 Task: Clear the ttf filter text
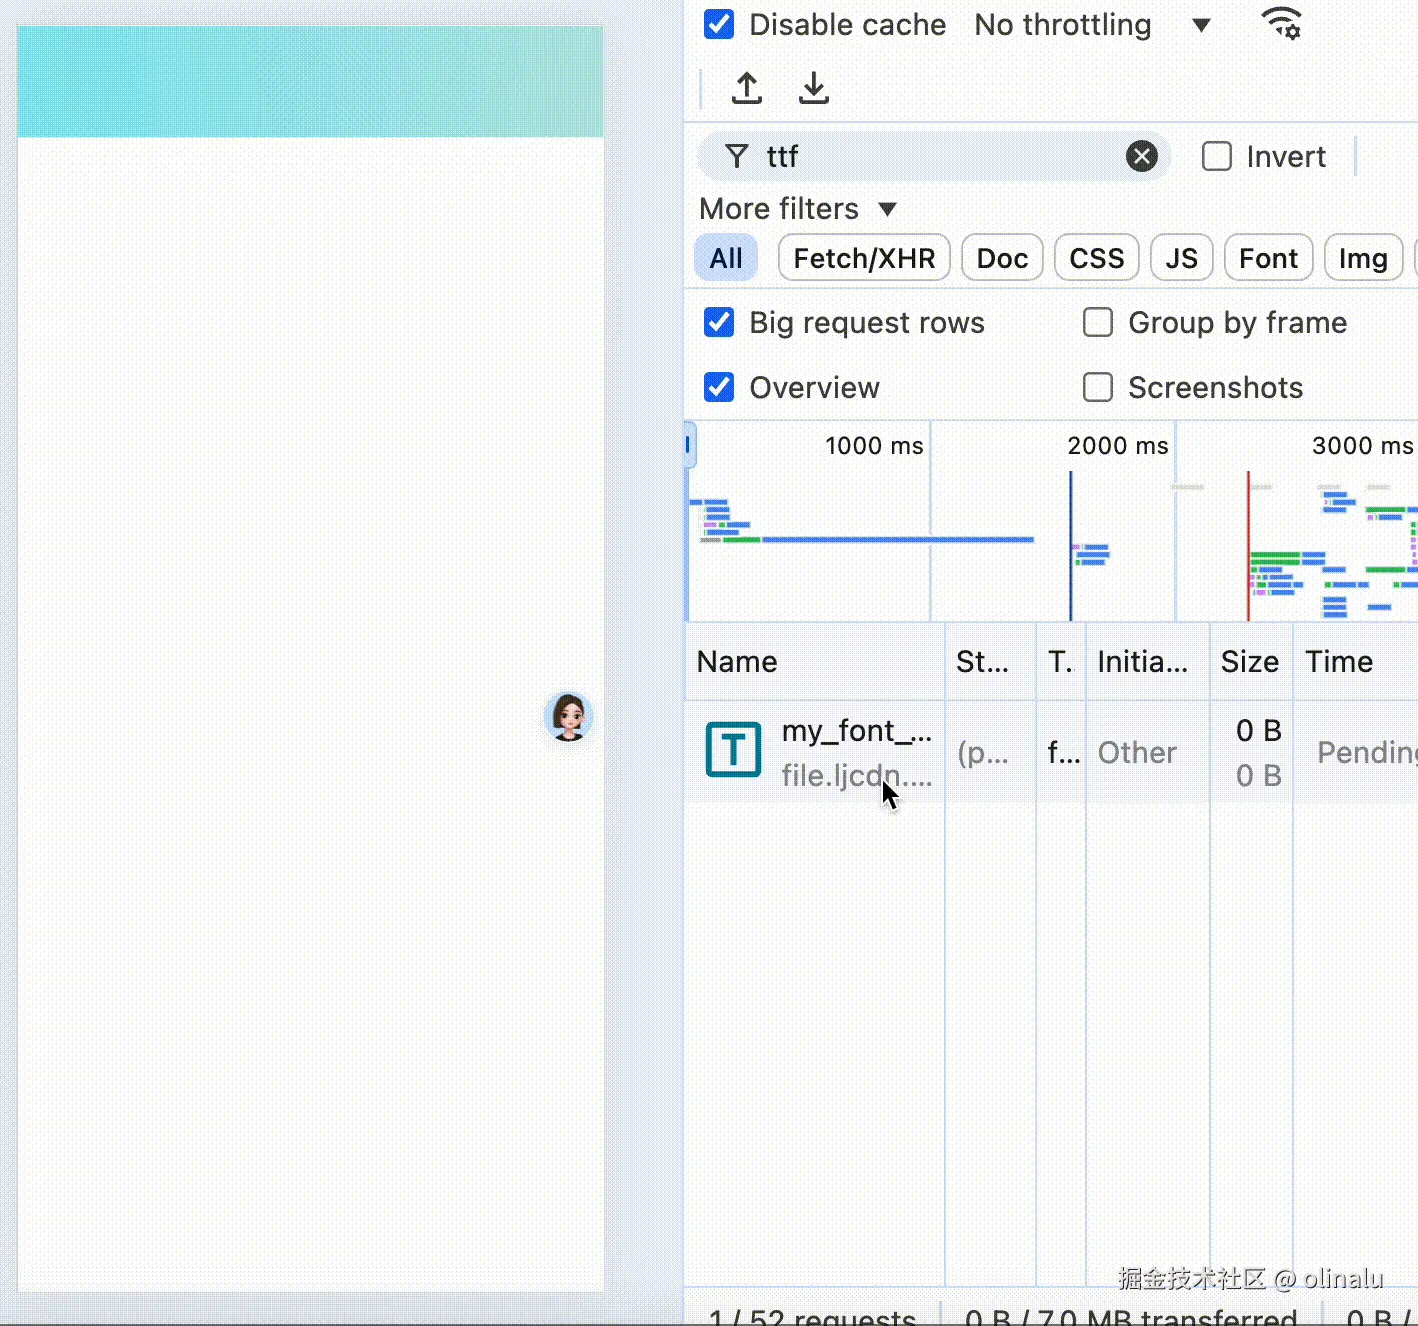point(1142,156)
